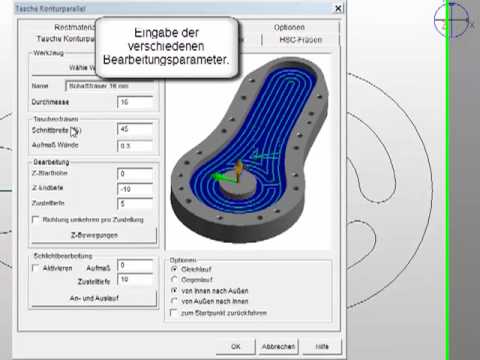The width and height of the screenshot is (480, 360).
Task: Edit the Z-Endtiefe field
Action: coord(135,189)
